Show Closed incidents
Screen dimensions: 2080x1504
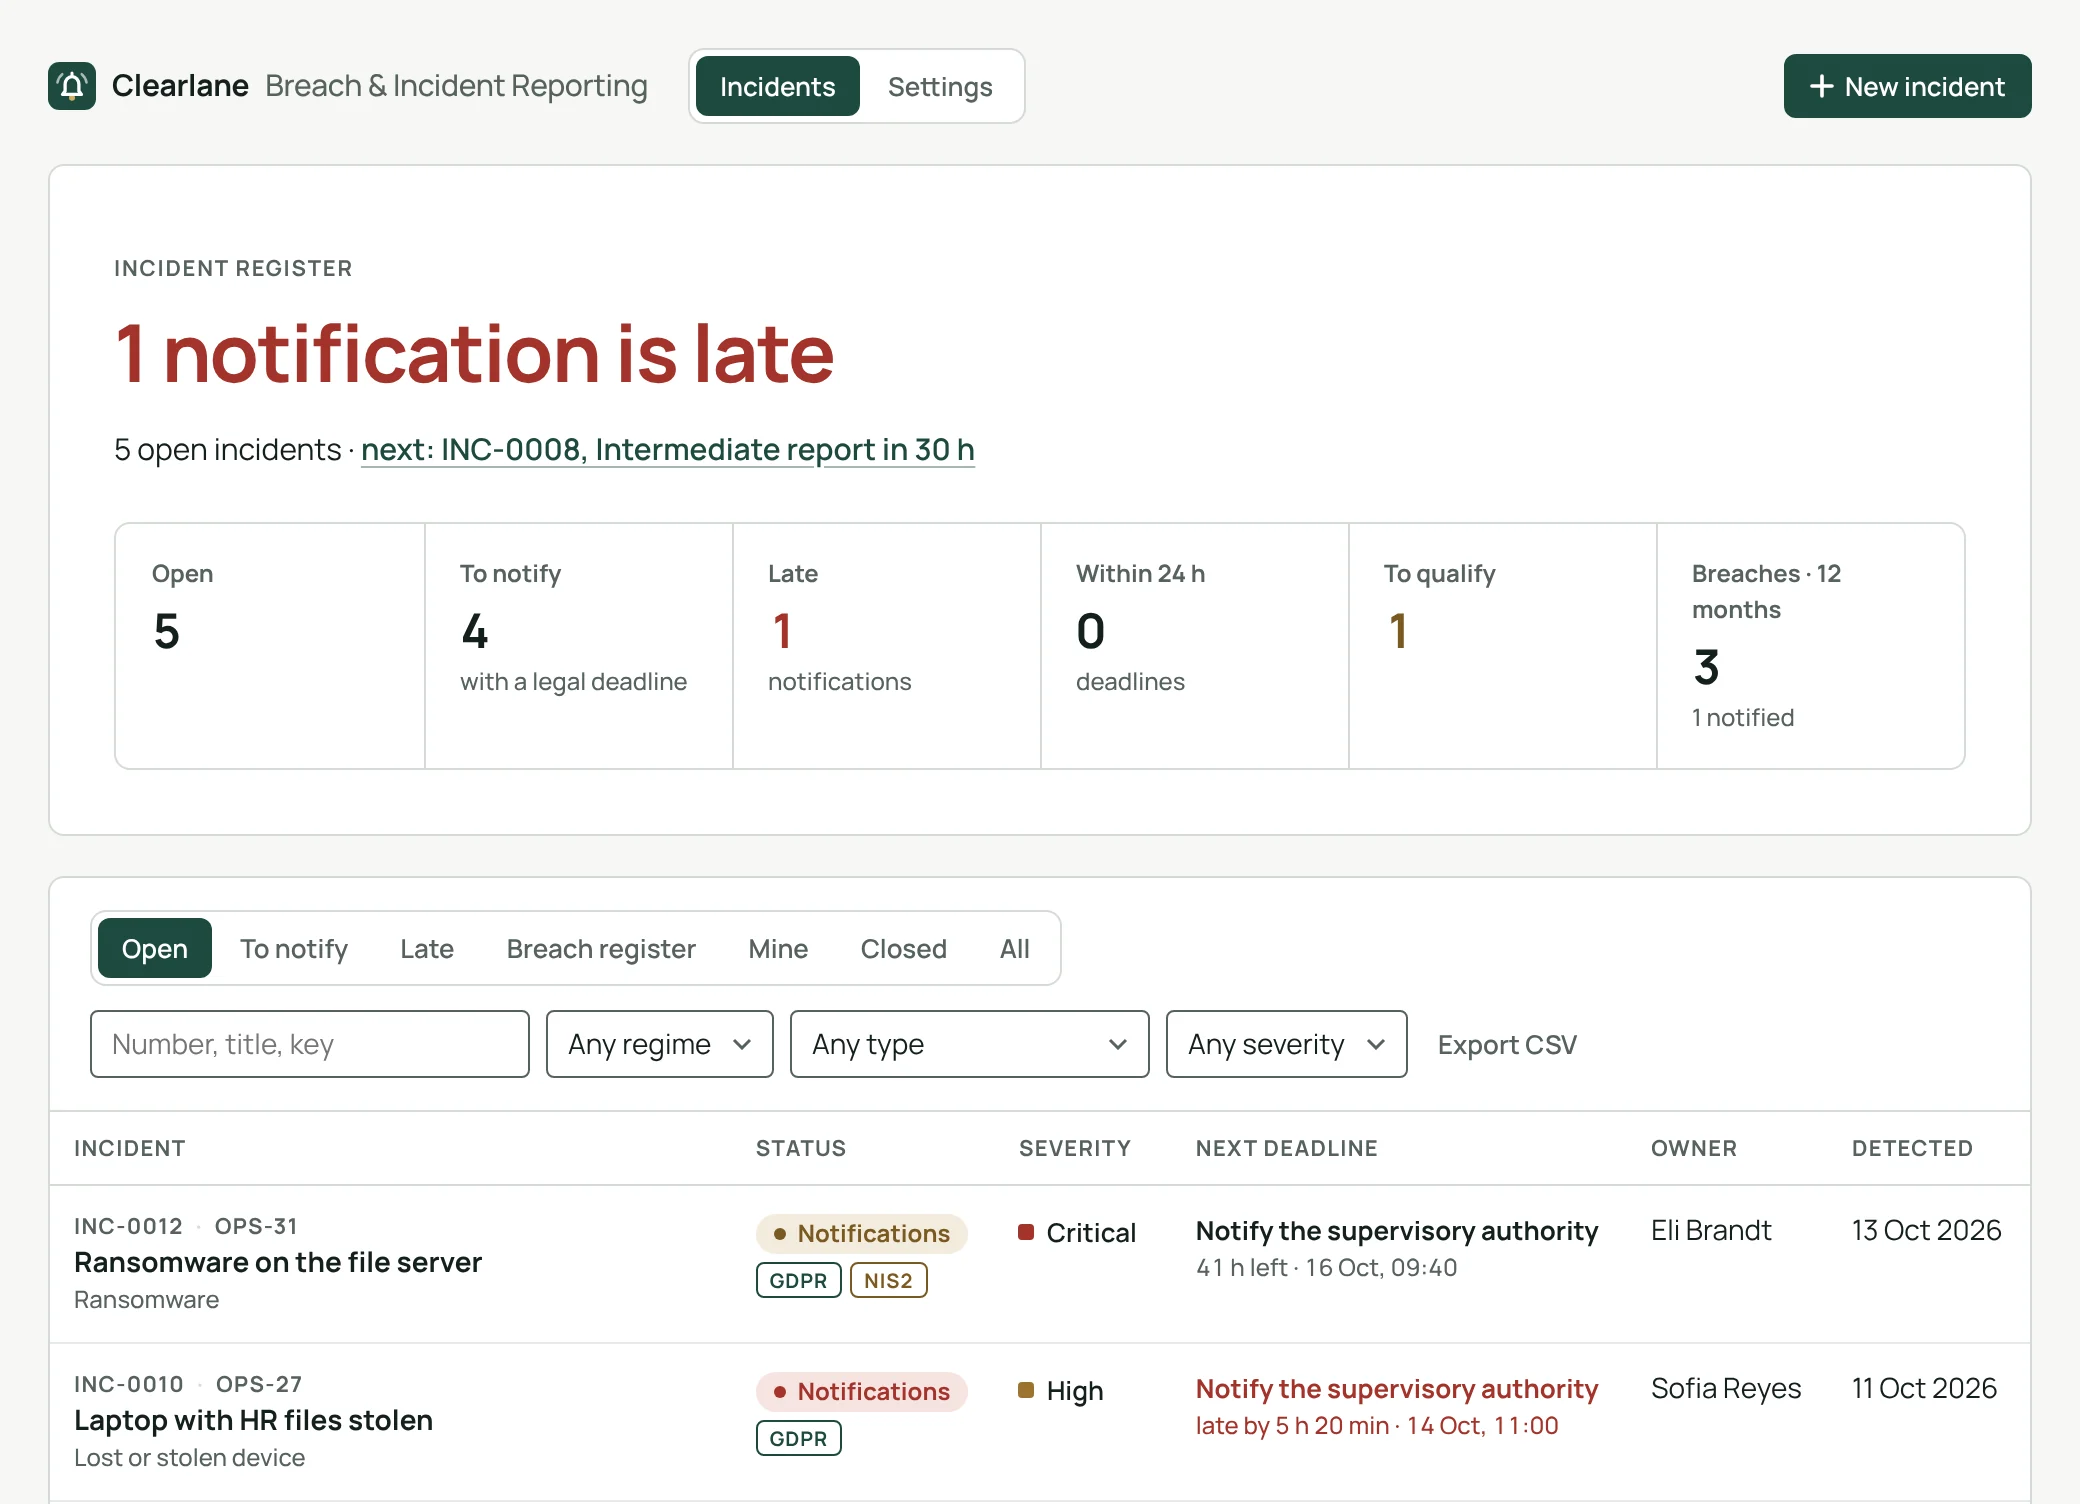tap(904, 948)
